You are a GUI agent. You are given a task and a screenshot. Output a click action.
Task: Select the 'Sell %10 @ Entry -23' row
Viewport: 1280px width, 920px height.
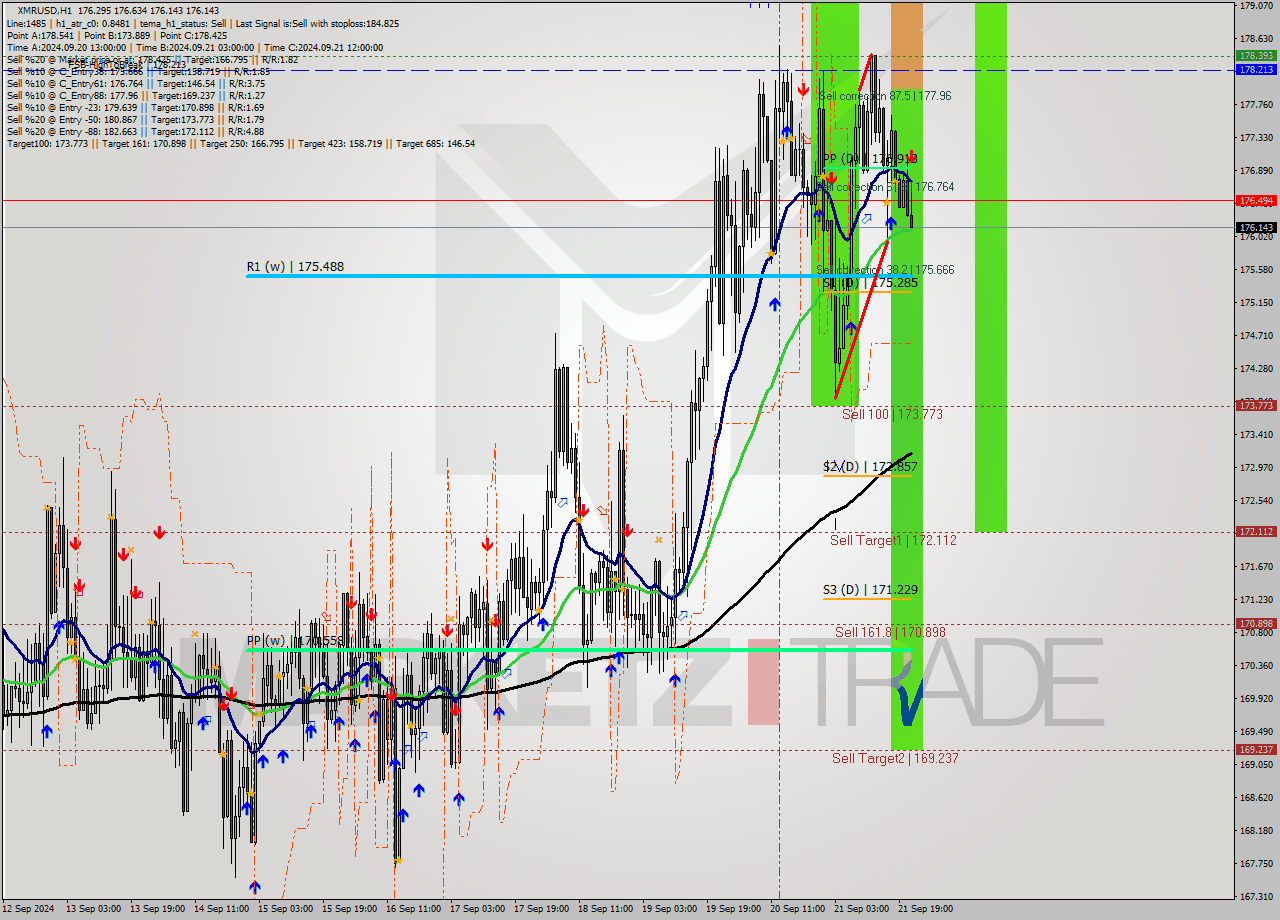click(x=135, y=108)
